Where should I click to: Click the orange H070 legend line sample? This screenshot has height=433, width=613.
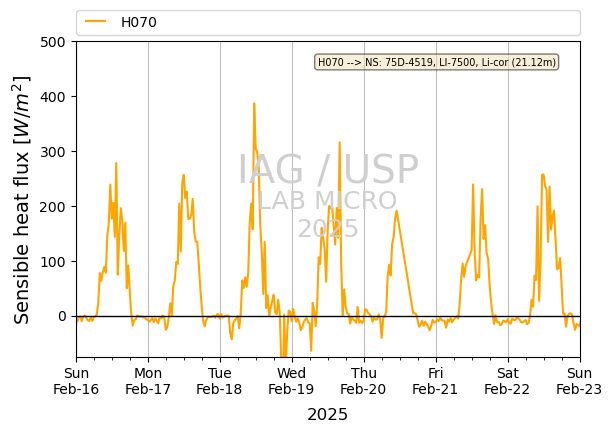pyautogui.click(x=96, y=22)
